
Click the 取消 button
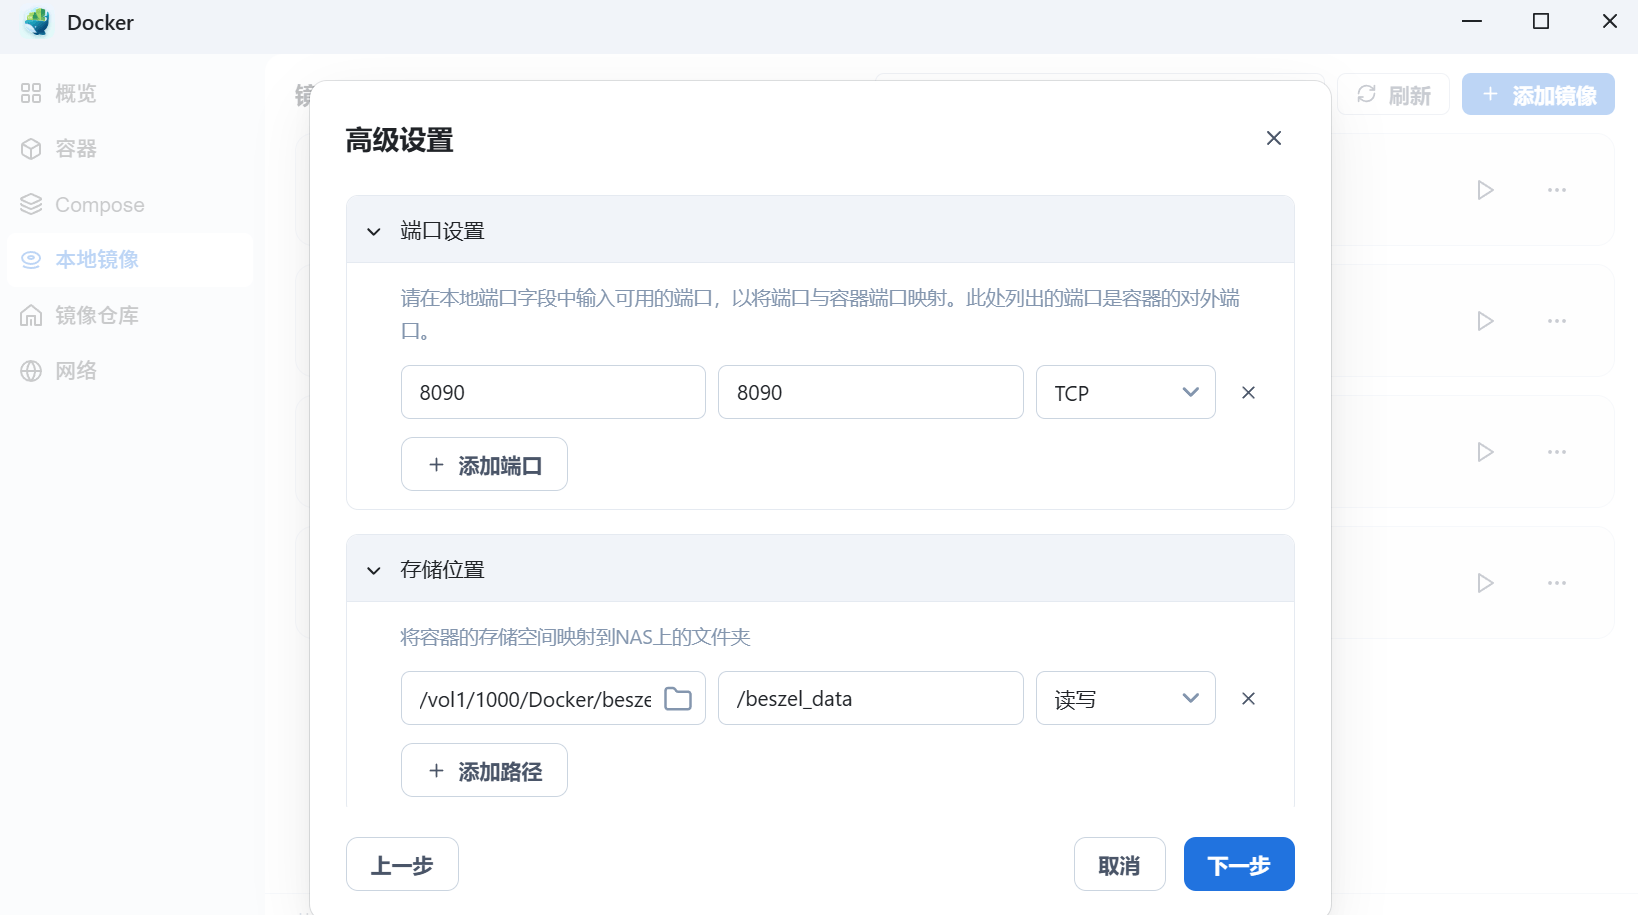click(x=1119, y=864)
